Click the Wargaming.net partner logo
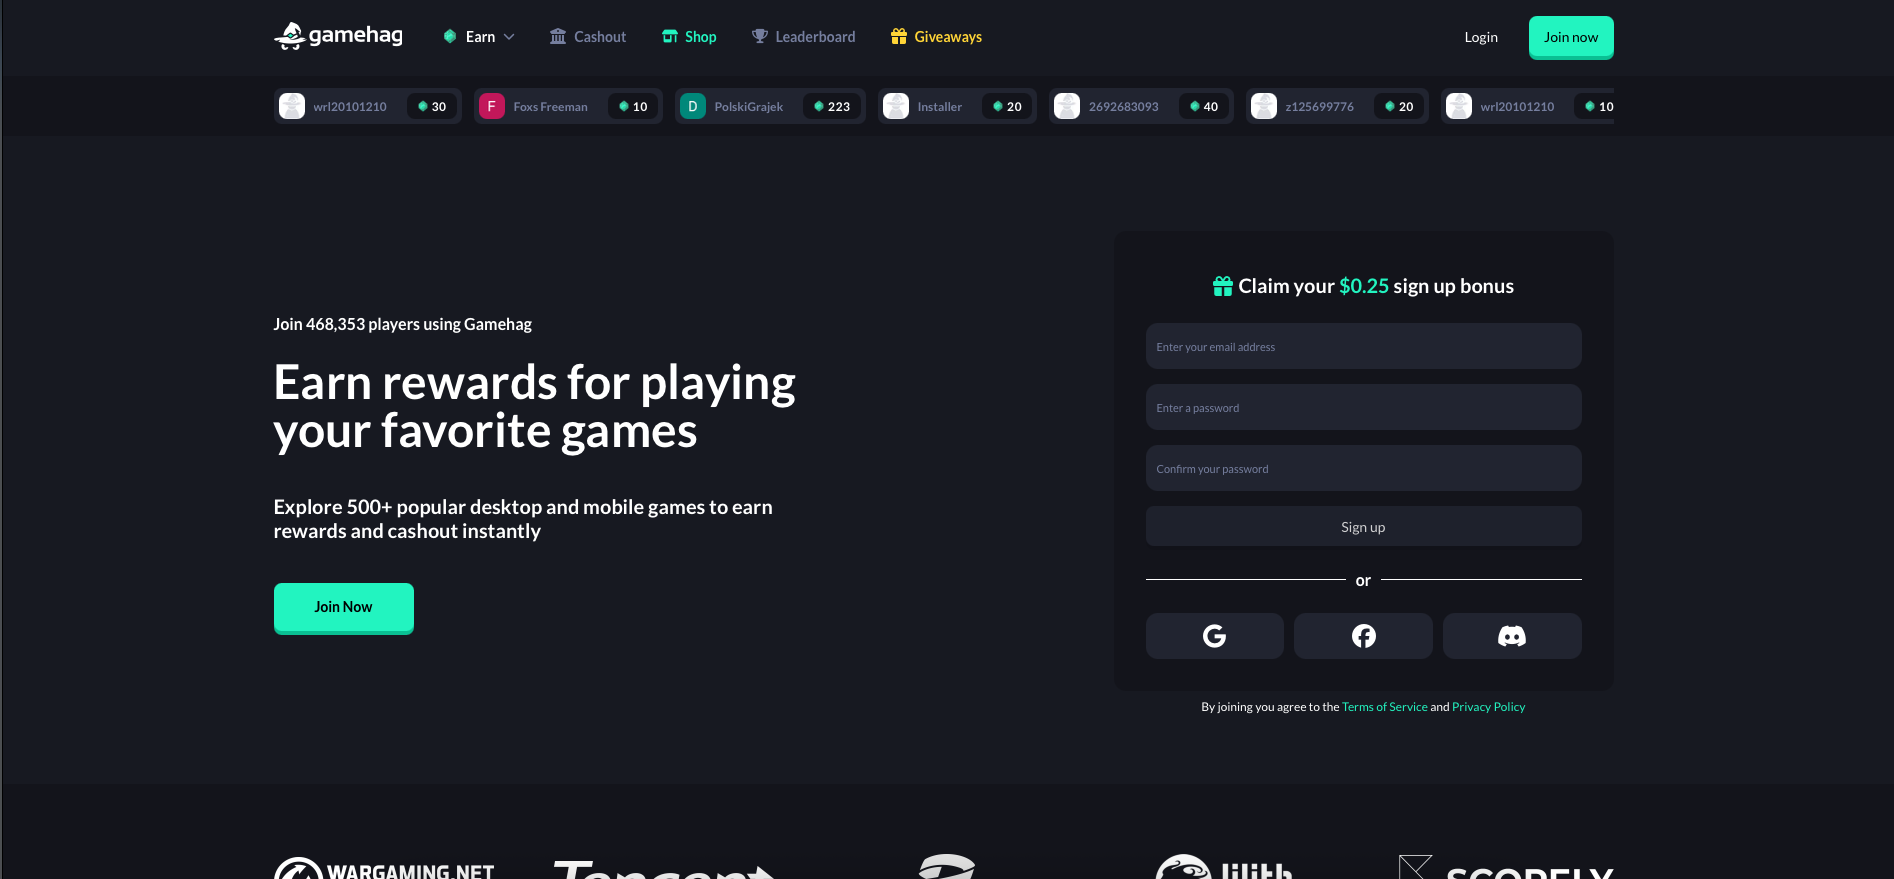 pyautogui.click(x=385, y=868)
